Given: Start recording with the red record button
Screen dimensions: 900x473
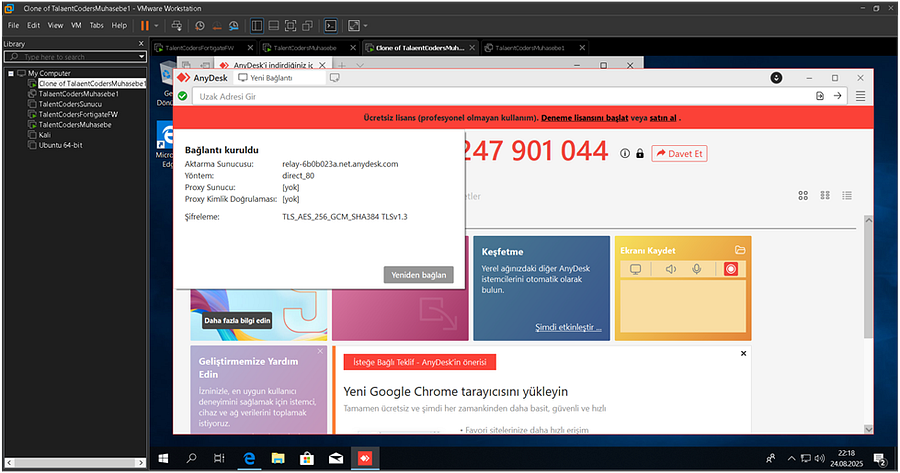Looking at the screenshot, I should (731, 269).
